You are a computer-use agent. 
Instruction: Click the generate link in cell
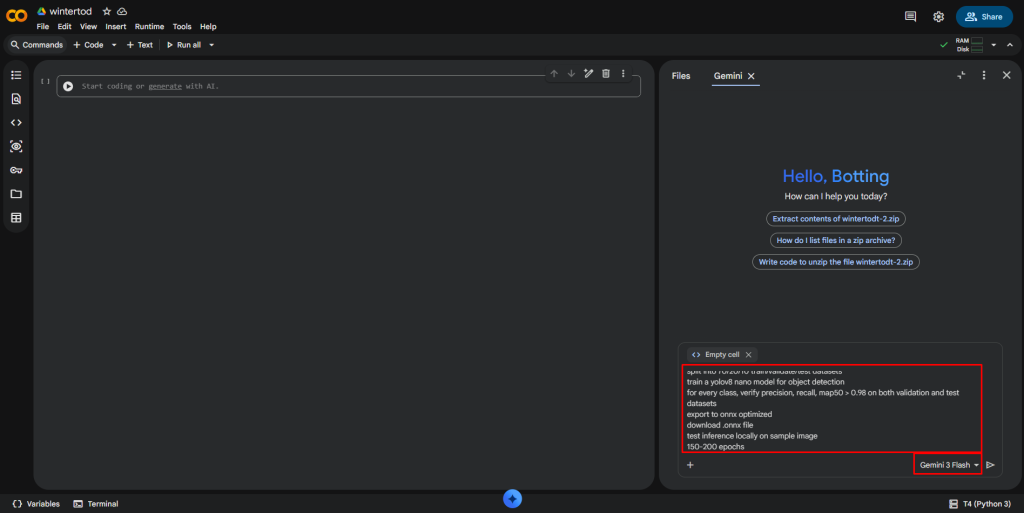point(165,86)
